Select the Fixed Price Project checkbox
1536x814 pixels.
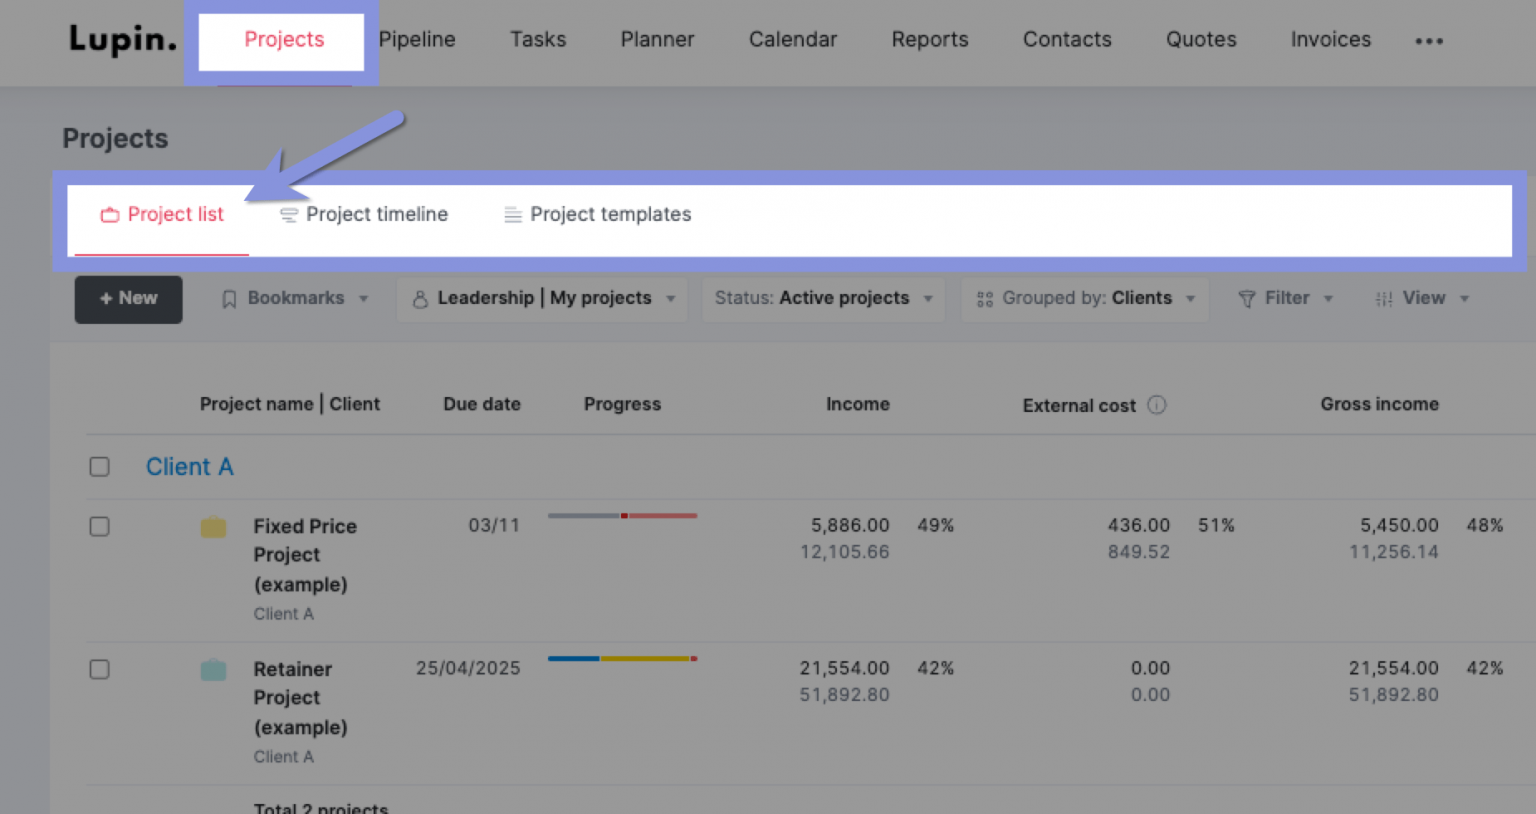click(99, 526)
